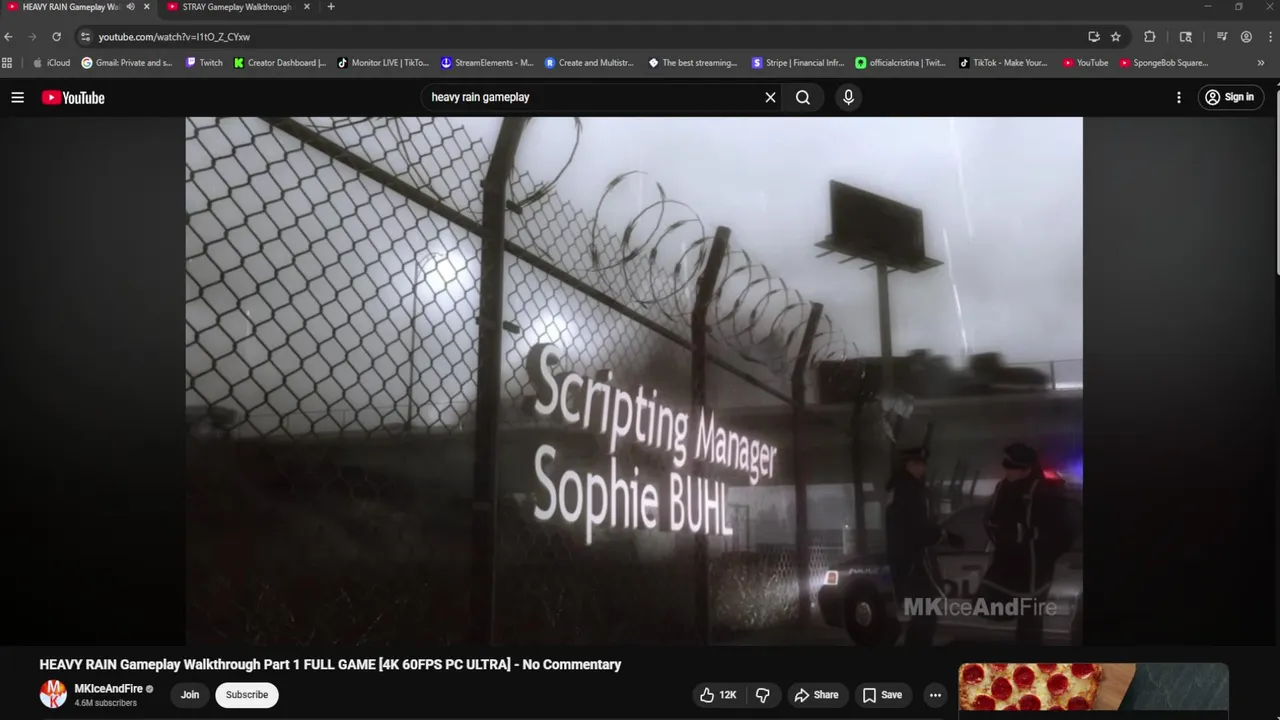Open the search tabs side panel icon

1186,37
